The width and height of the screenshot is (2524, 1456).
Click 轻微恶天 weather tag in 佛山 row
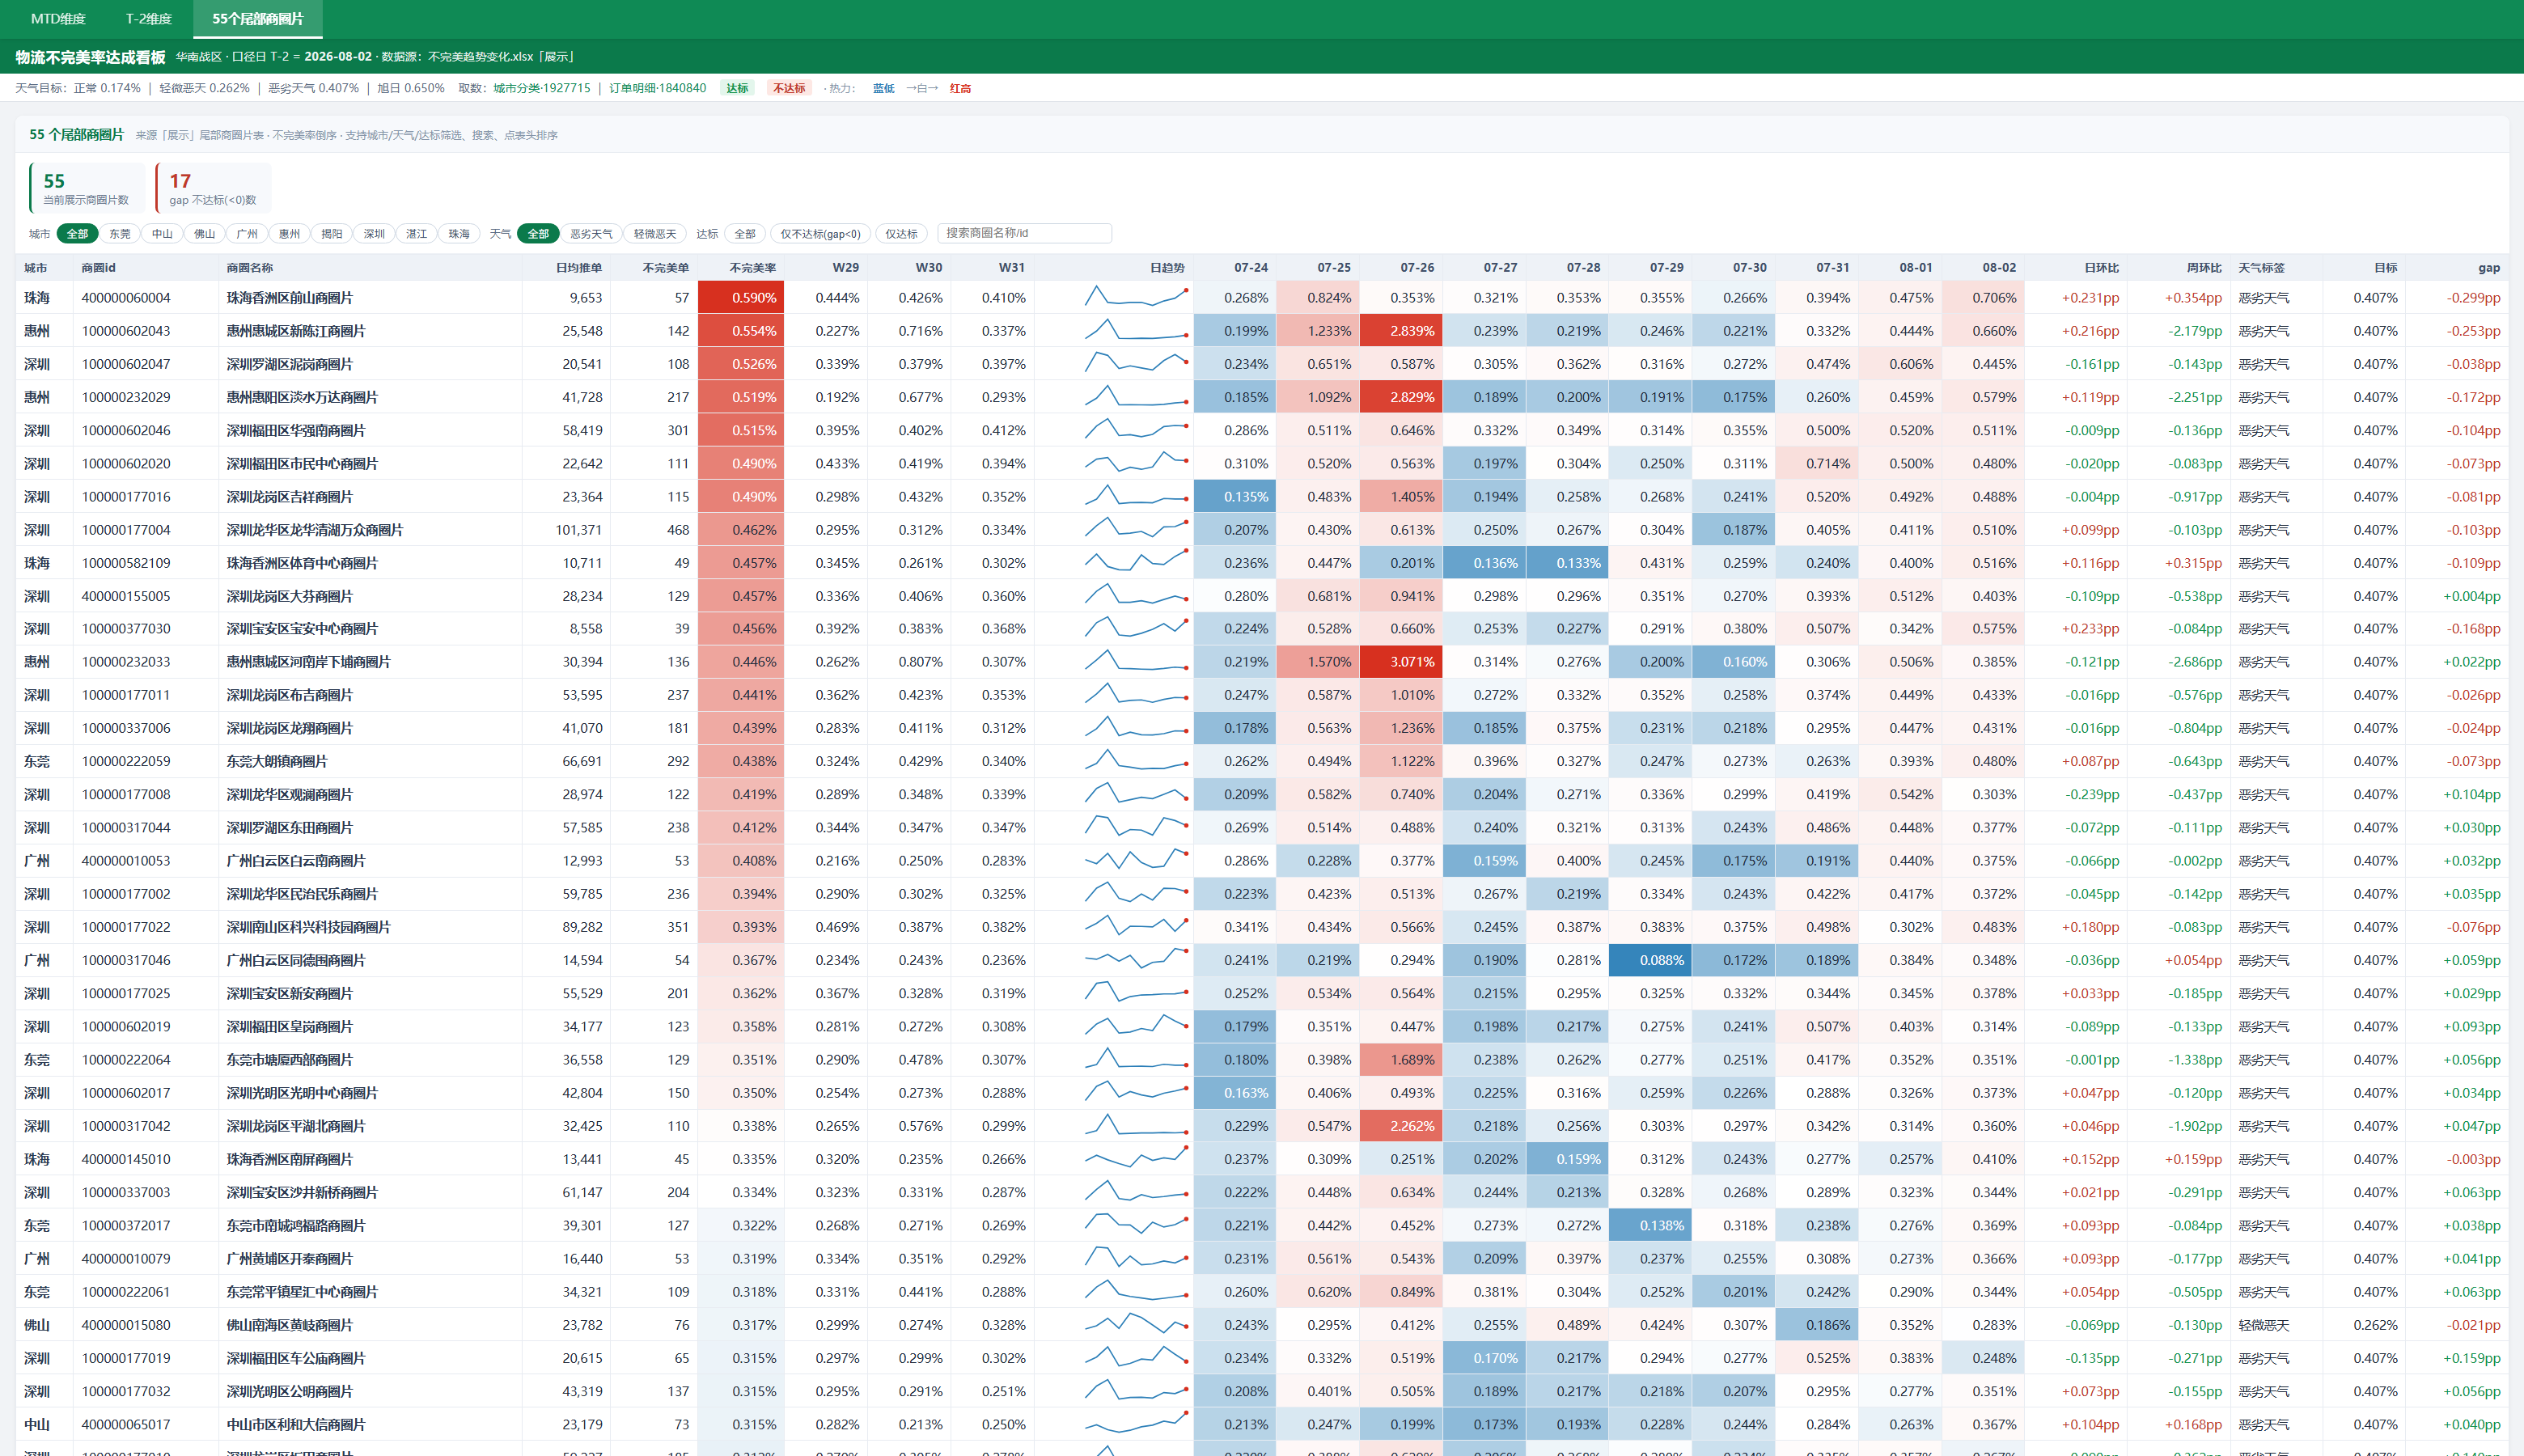2263,1325
